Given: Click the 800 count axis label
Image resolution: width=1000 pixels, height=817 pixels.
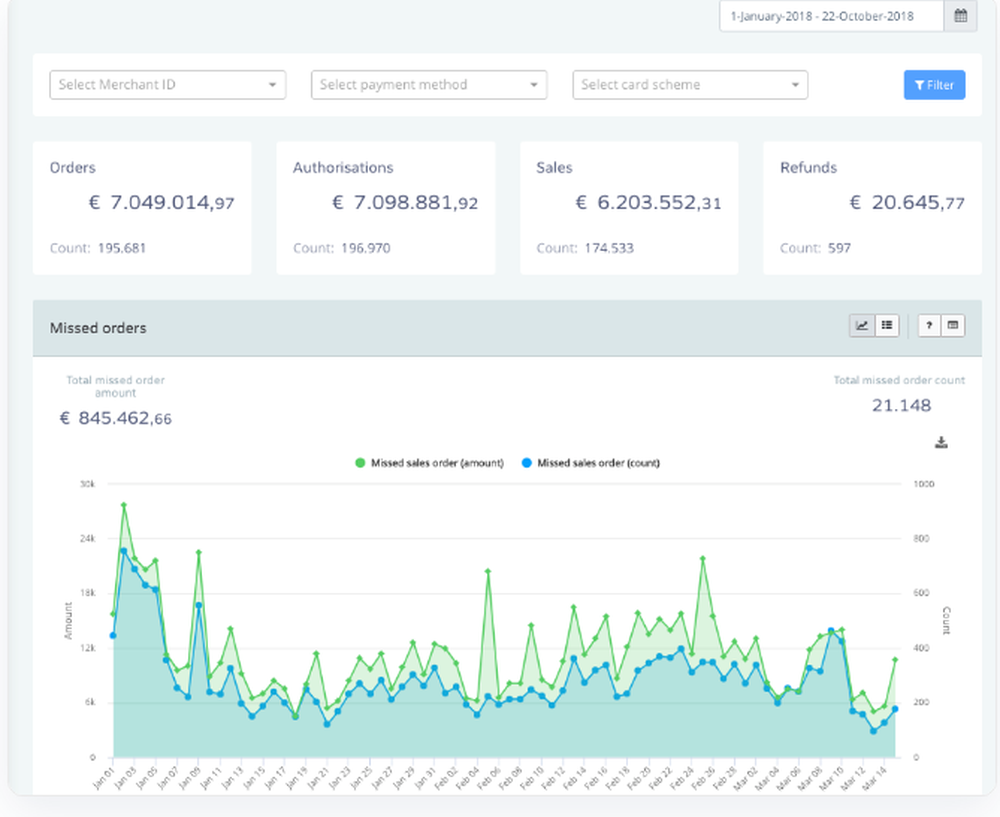Looking at the screenshot, I should pos(921,539).
